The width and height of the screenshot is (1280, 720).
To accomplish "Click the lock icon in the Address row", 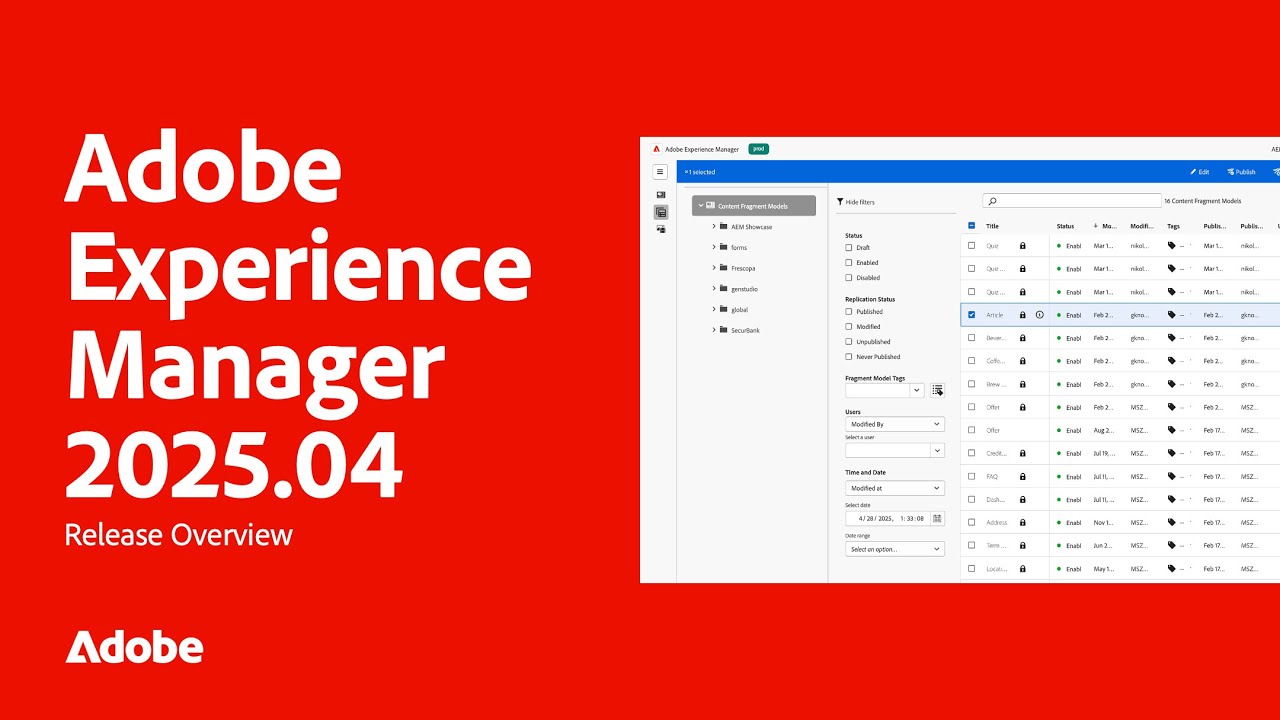I will tap(1022, 523).
